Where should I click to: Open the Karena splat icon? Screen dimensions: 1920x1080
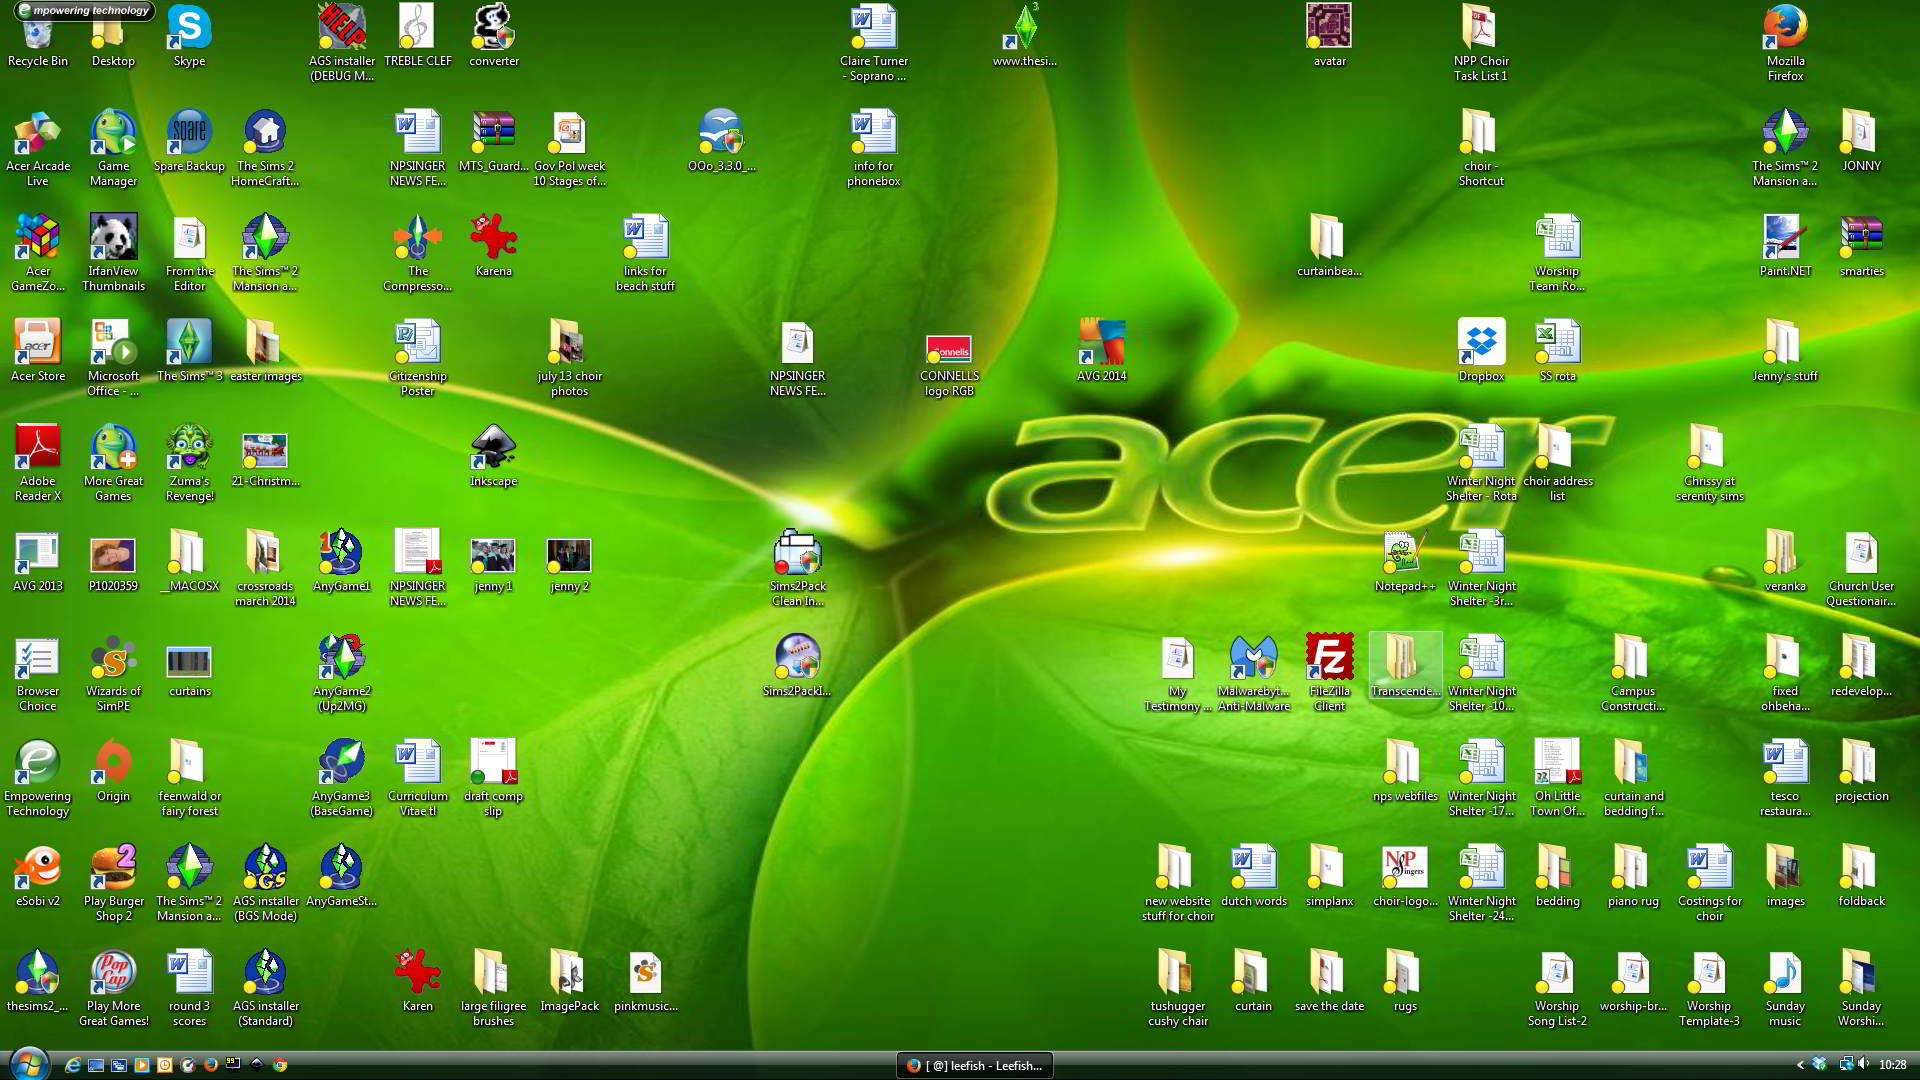(x=493, y=245)
